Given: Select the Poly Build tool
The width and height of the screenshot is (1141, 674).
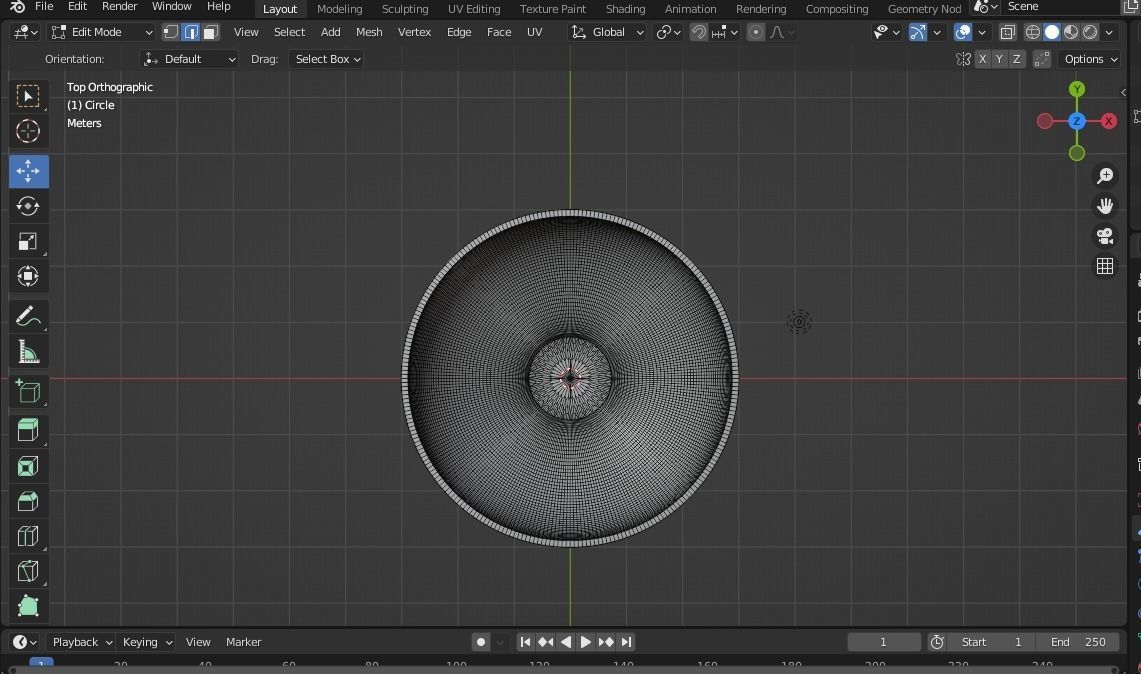Looking at the screenshot, I should click(x=28, y=606).
